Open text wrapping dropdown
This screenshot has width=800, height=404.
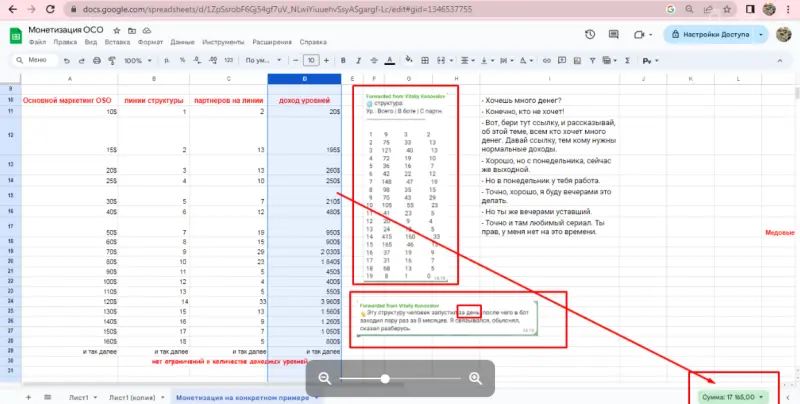pyautogui.click(x=506, y=60)
